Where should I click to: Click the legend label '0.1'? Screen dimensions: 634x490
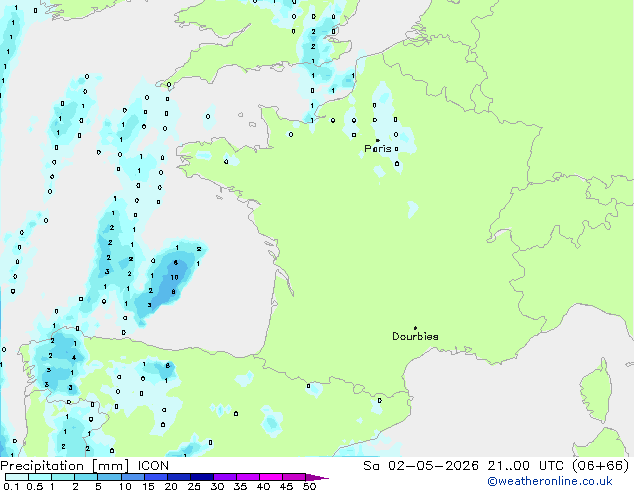click(x=11, y=486)
